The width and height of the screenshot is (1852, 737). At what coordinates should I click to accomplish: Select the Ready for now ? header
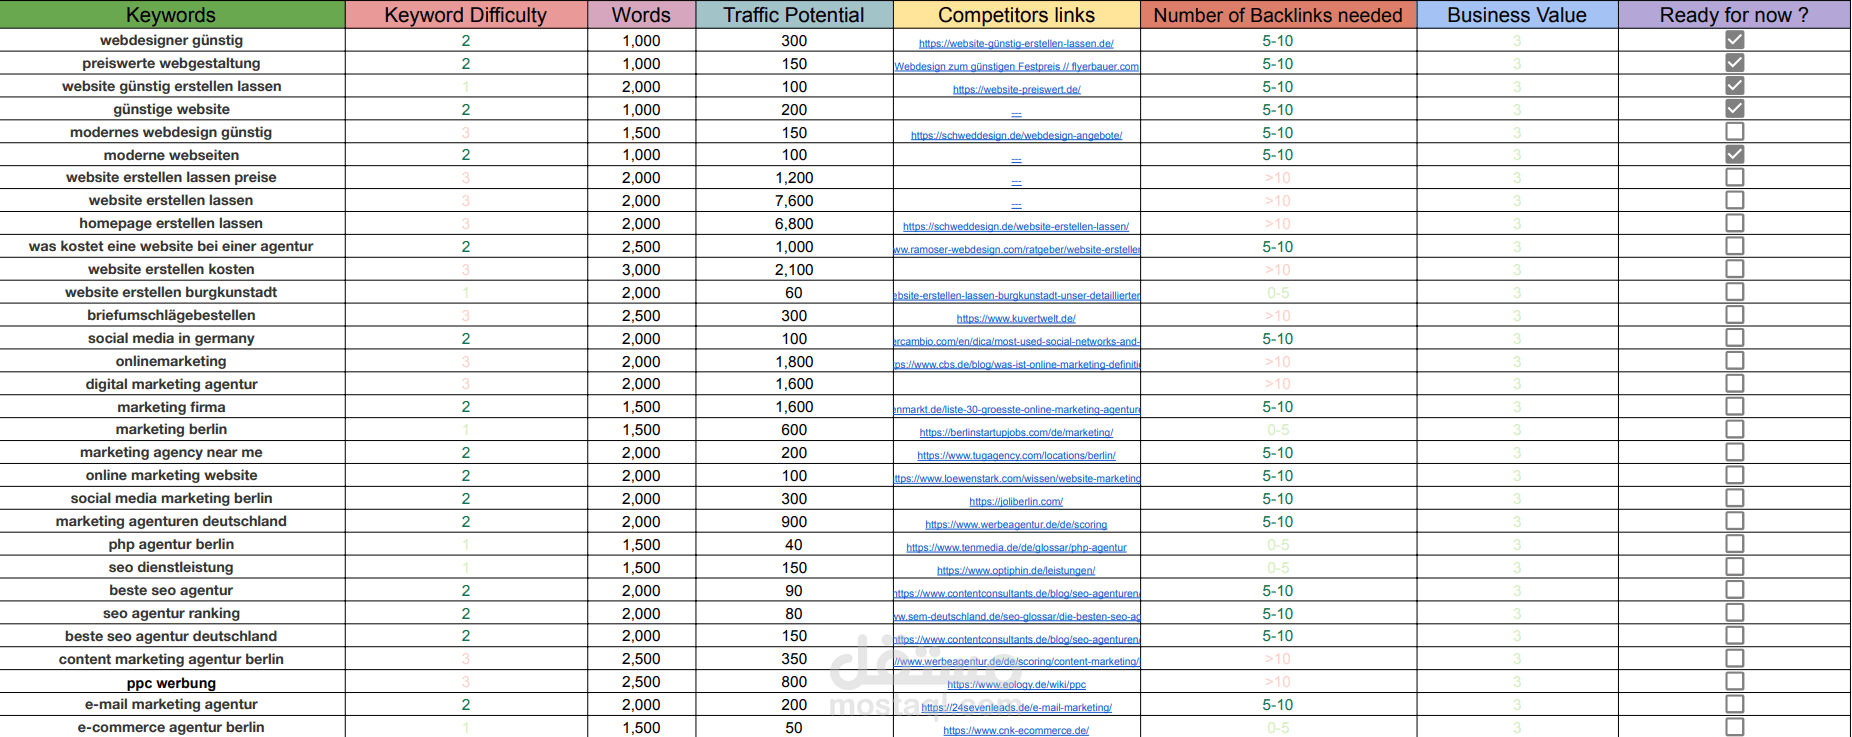(1734, 15)
